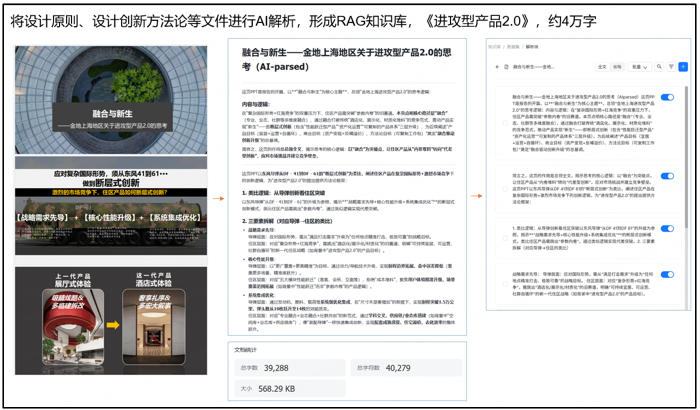Open search with the magnifier icon
Viewport: 700px width, 410px height.
(657, 67)
